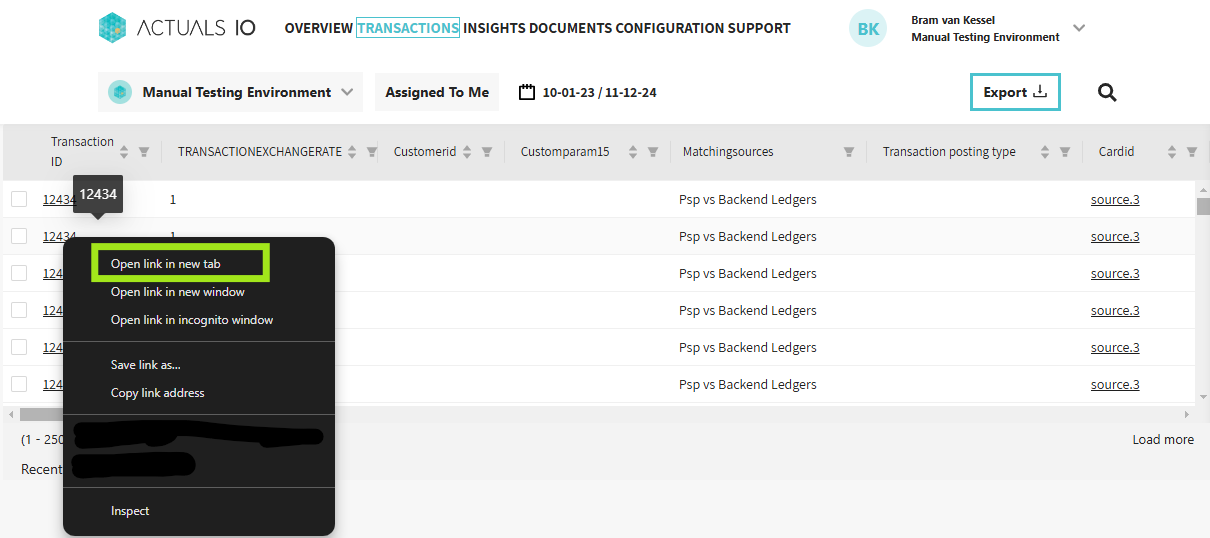
Task: Open the date range 10-01-23 / 11-12-24
Action: tap(599, 92)
